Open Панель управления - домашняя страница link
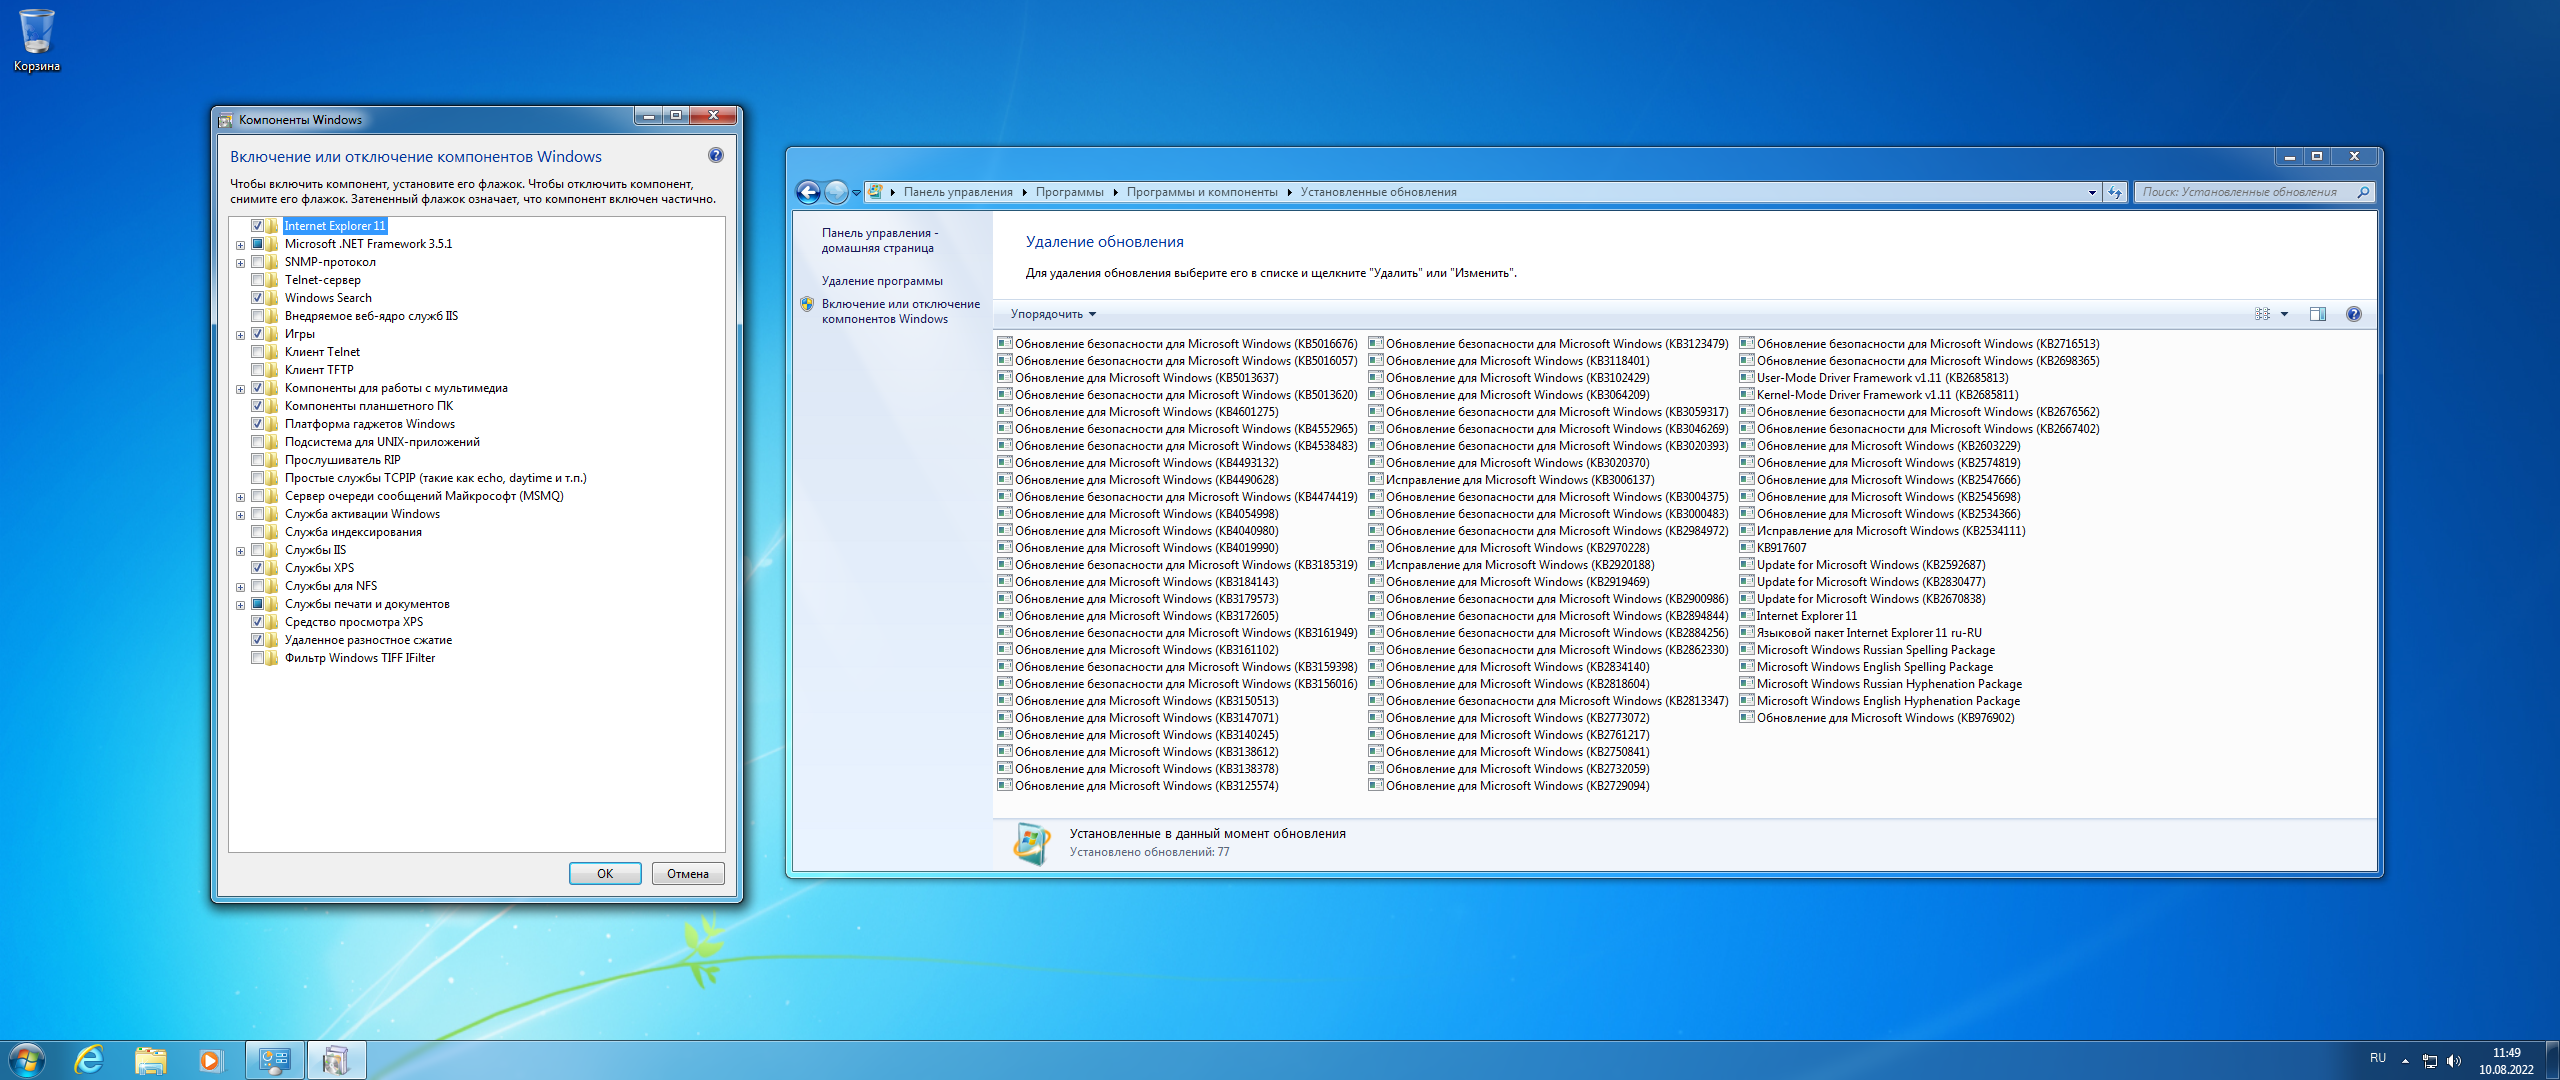The image size is (2560, 1080). 879,240
